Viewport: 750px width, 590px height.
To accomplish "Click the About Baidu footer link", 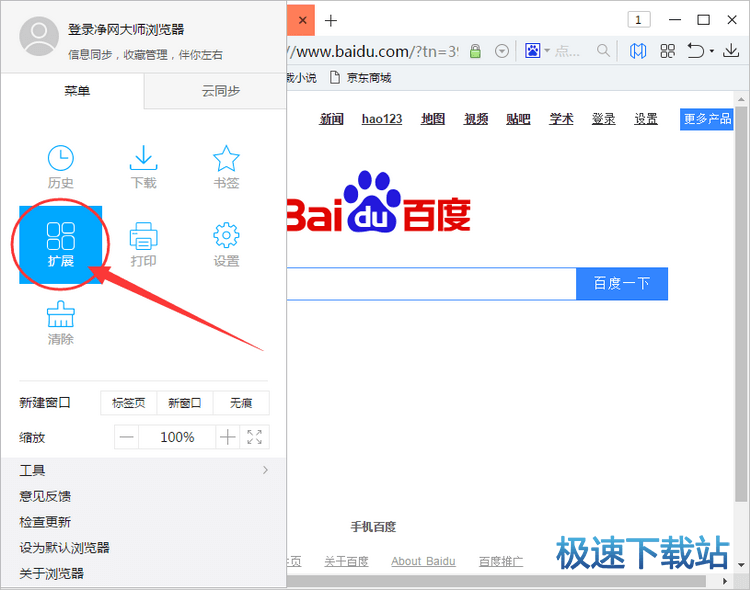I will (x=423, y=561).
